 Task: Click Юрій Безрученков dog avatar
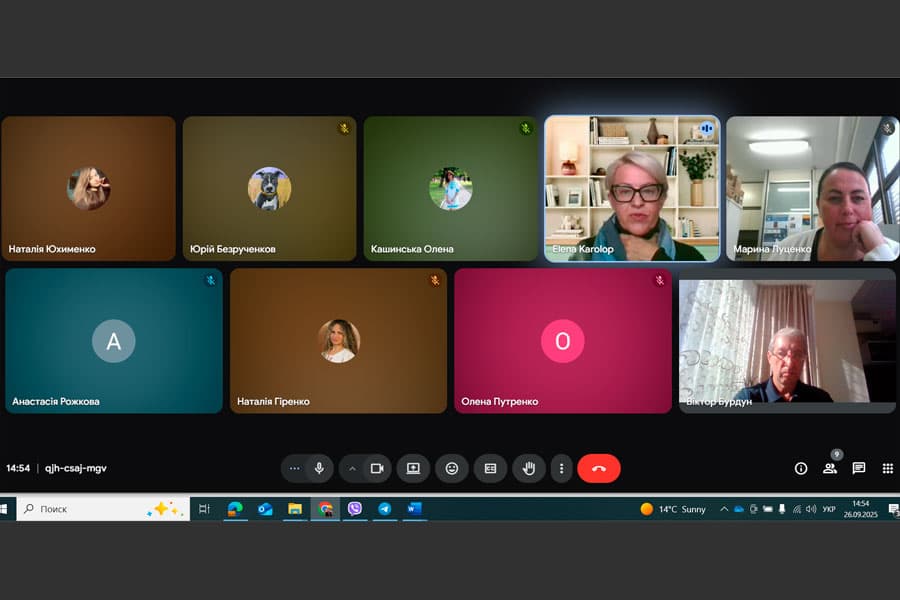pos(270,189)
